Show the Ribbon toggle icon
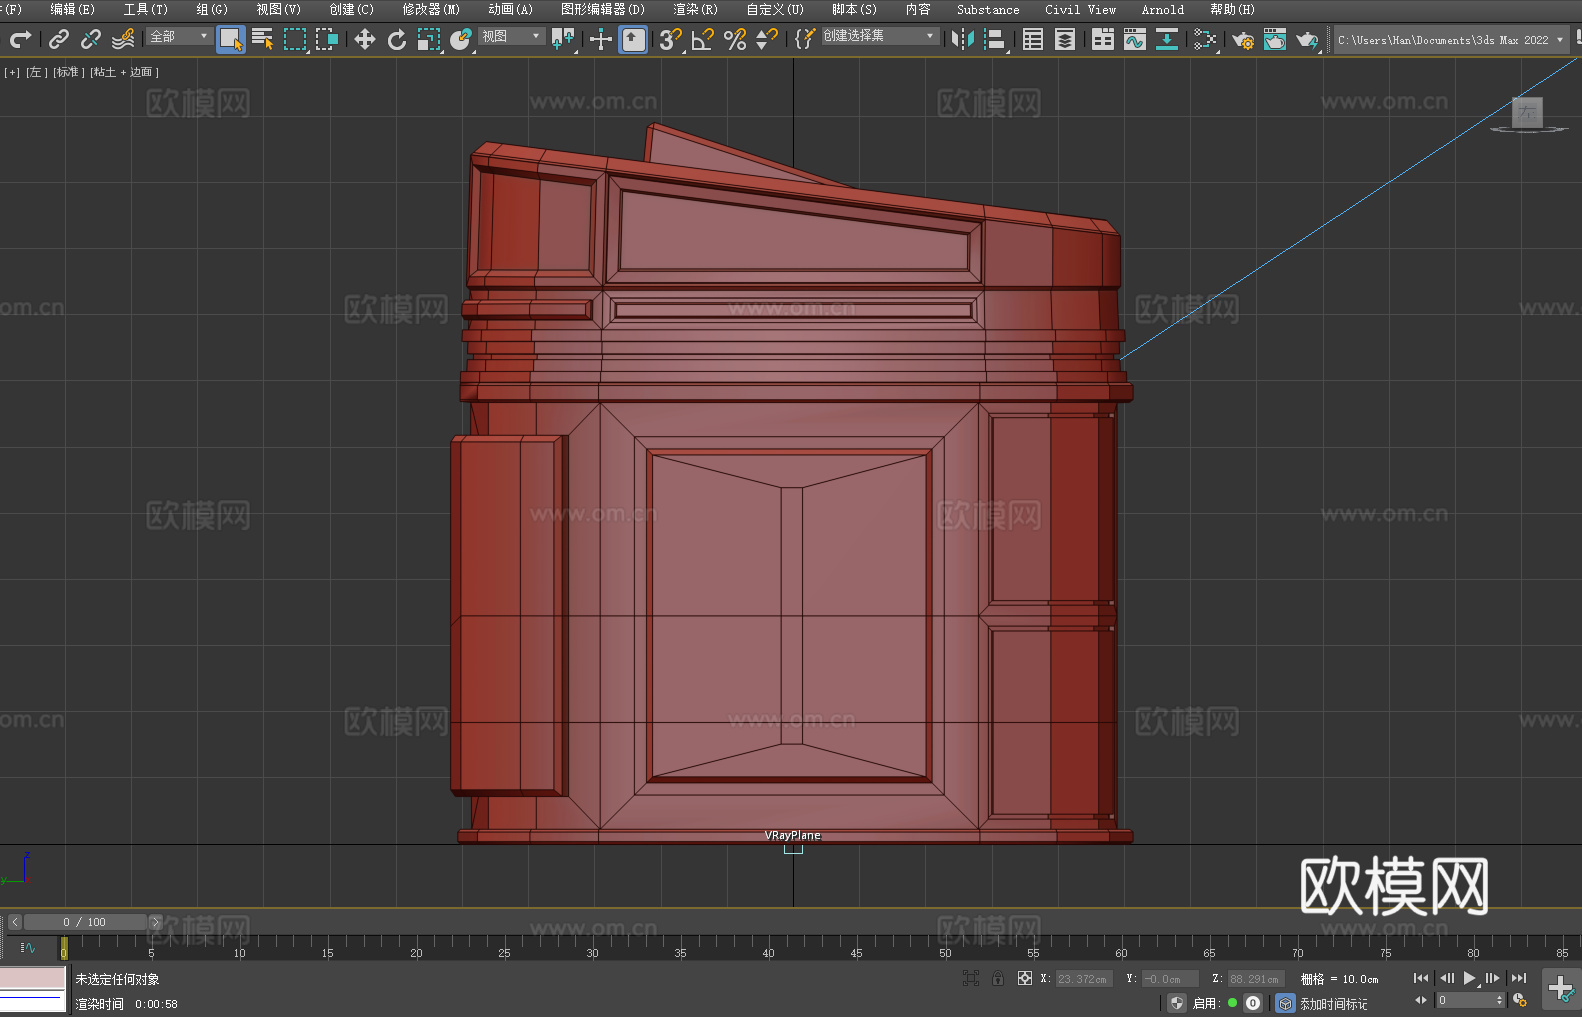The width and height of the screenshot is (1582, 1017). [x=1103, y=39]
